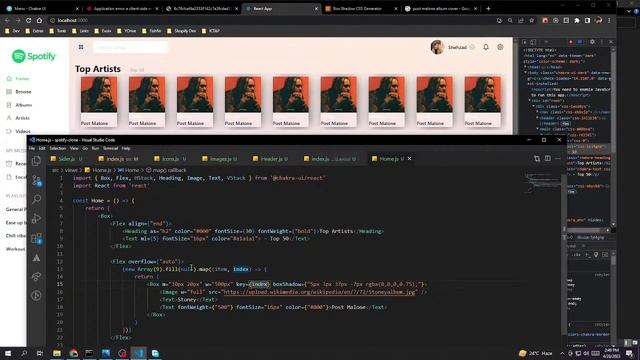Switch to Header.js editor tab
The width and height of the screenshot is (640, 360).
271,159
